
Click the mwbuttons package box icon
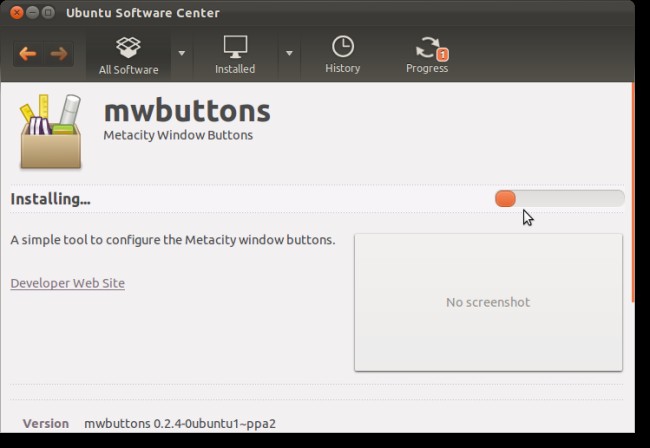coord(51,132)
